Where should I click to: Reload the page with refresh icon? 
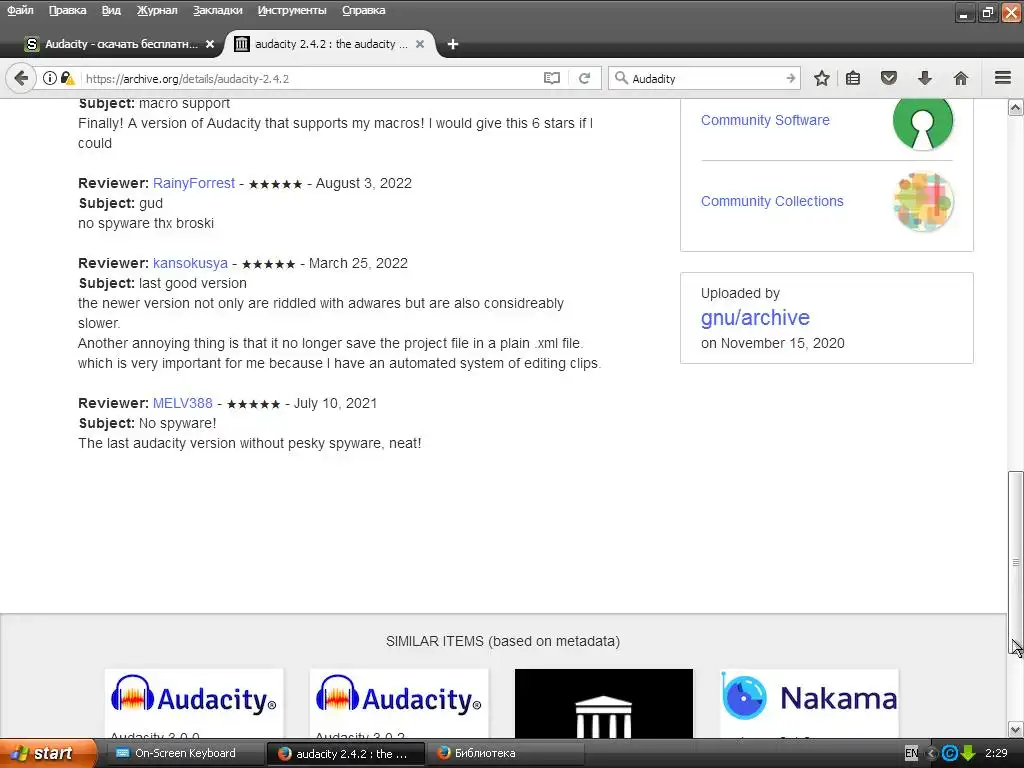(584, 78)
